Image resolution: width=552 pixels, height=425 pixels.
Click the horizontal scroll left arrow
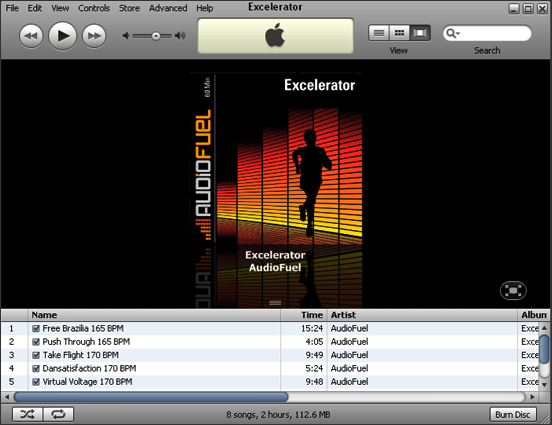(x=7, y=397)
